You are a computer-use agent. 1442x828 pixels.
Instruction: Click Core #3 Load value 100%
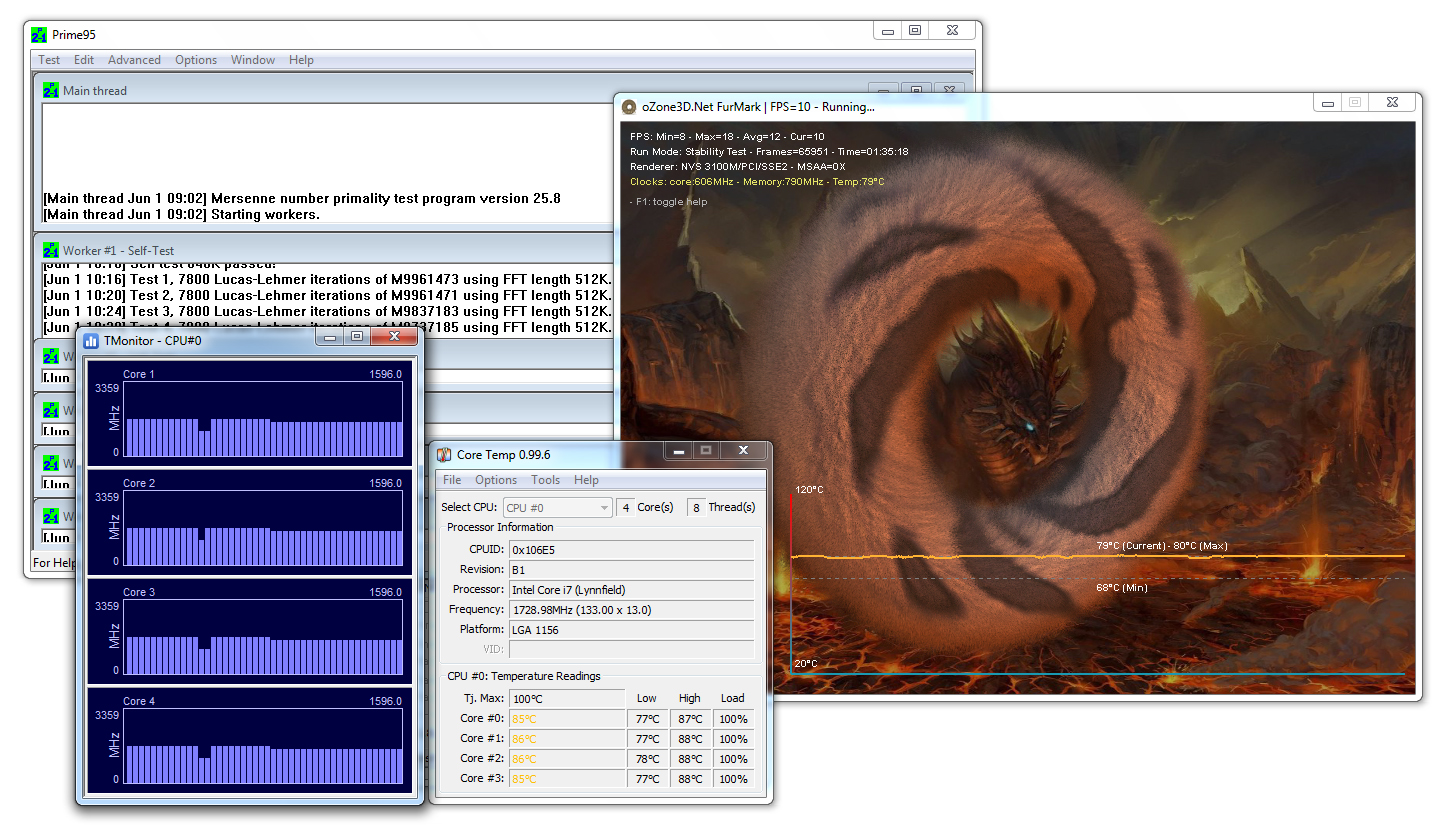pyautogui.click(x=733, y=778)
